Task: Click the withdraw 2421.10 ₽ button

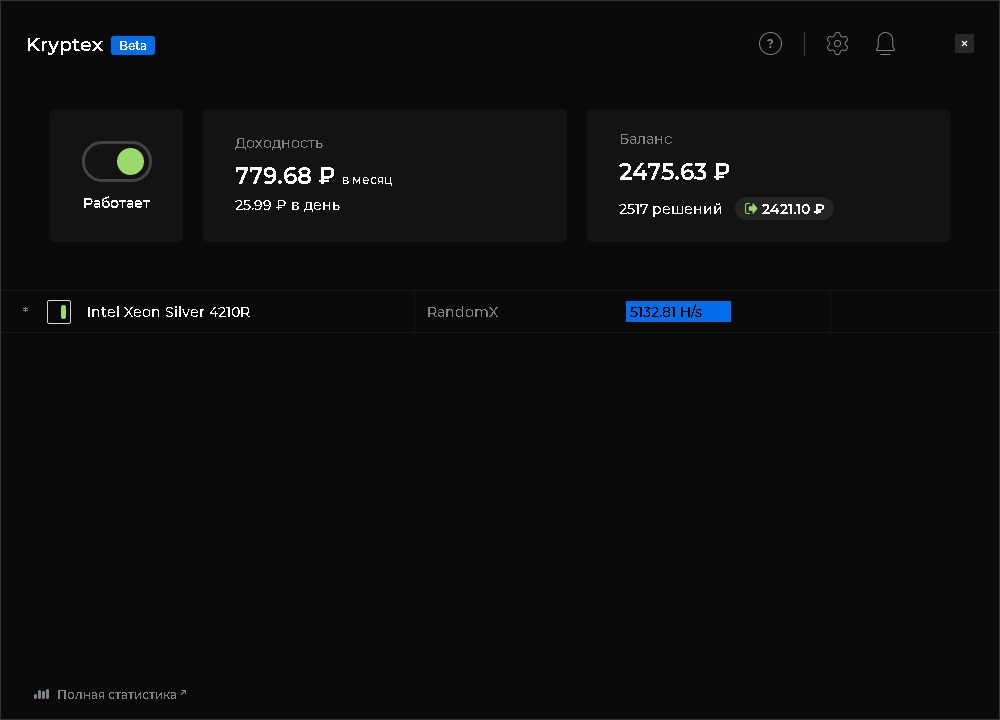Action: [x=784, y=209]
